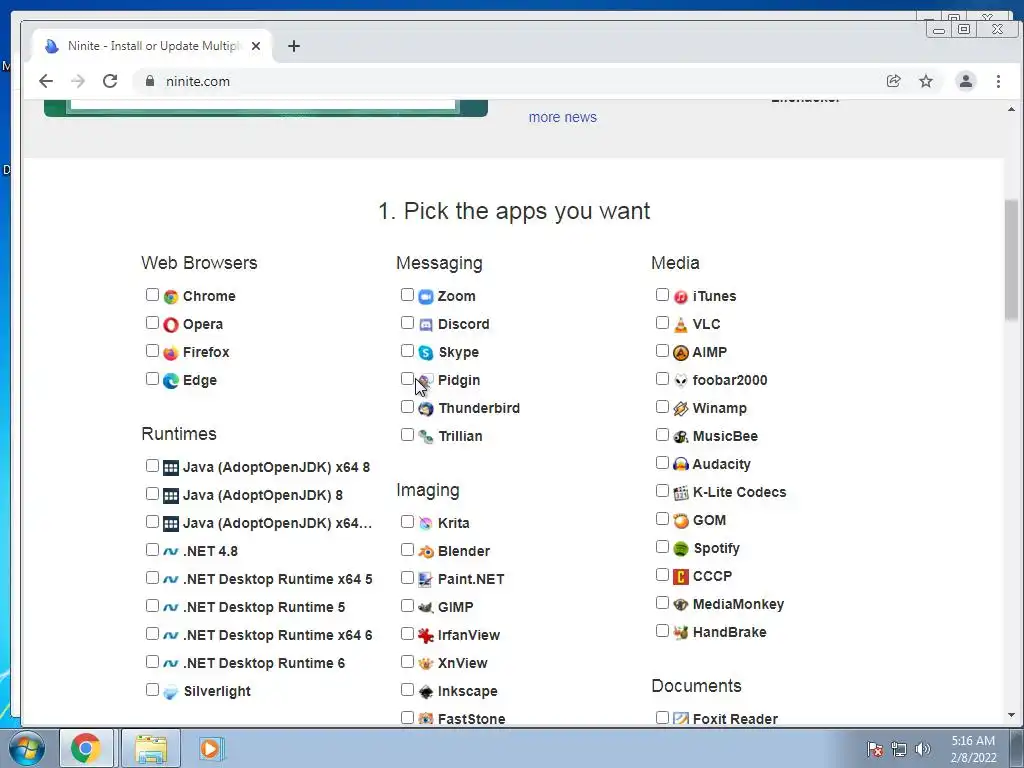
Task: Enable the Pidgin checkbox
Action: coord(408,379)
